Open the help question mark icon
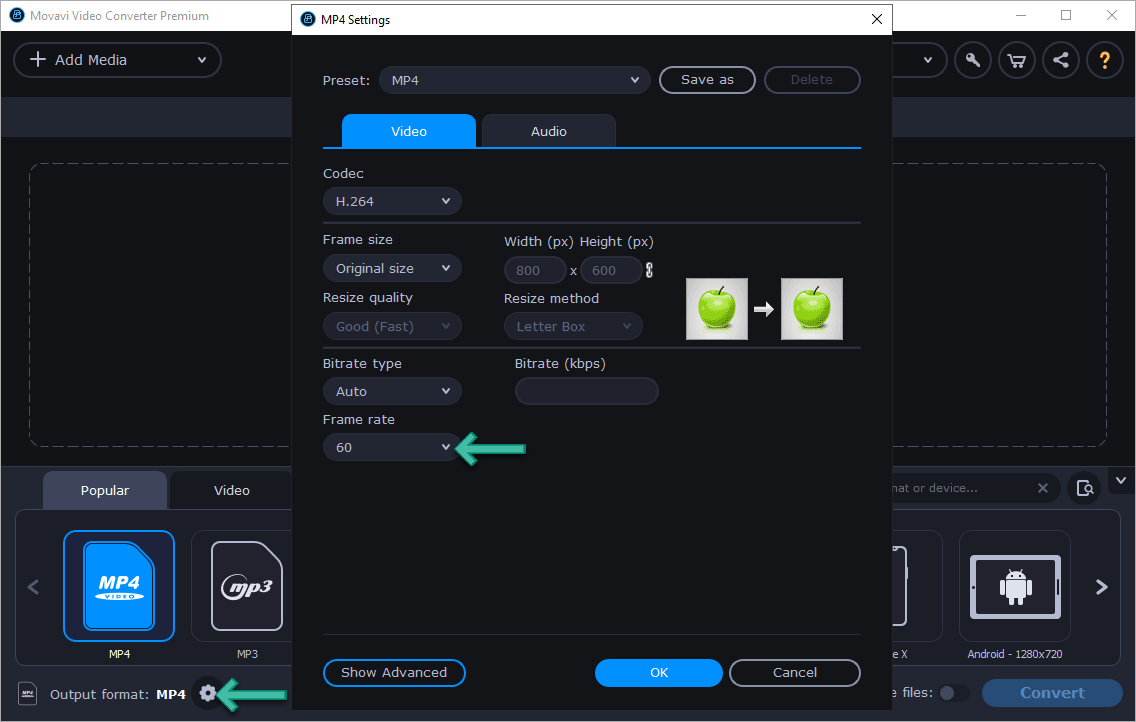The image size is (1136, 722). pos(1104,60)
